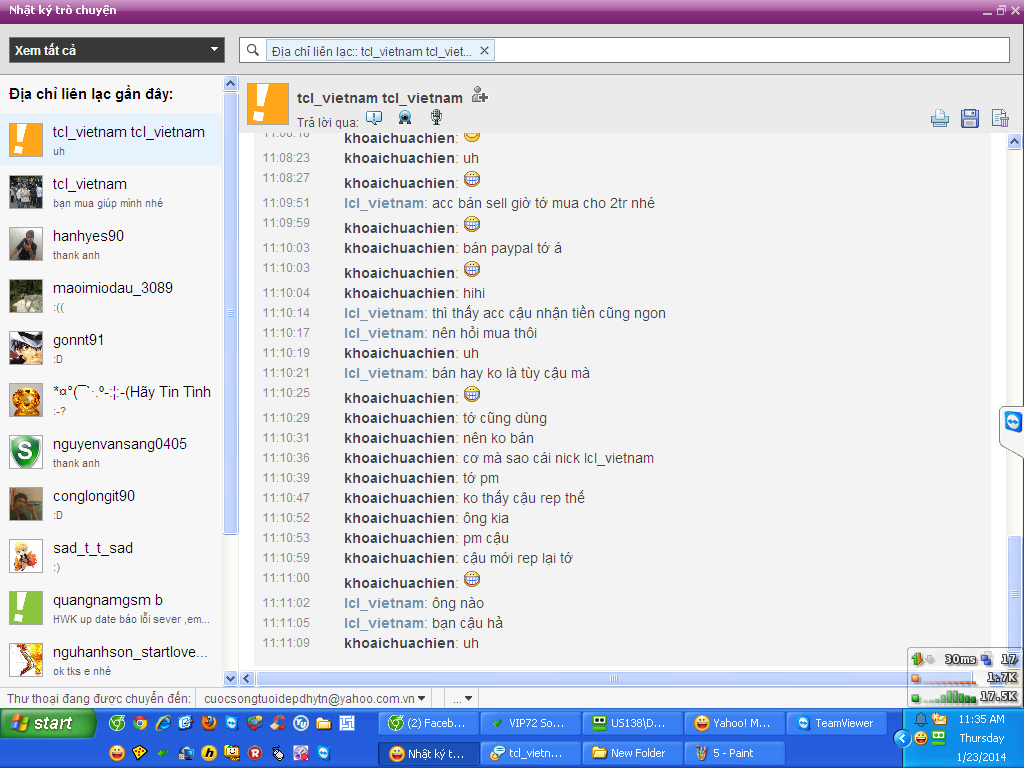Reply via webcam icon

[405, 118]
